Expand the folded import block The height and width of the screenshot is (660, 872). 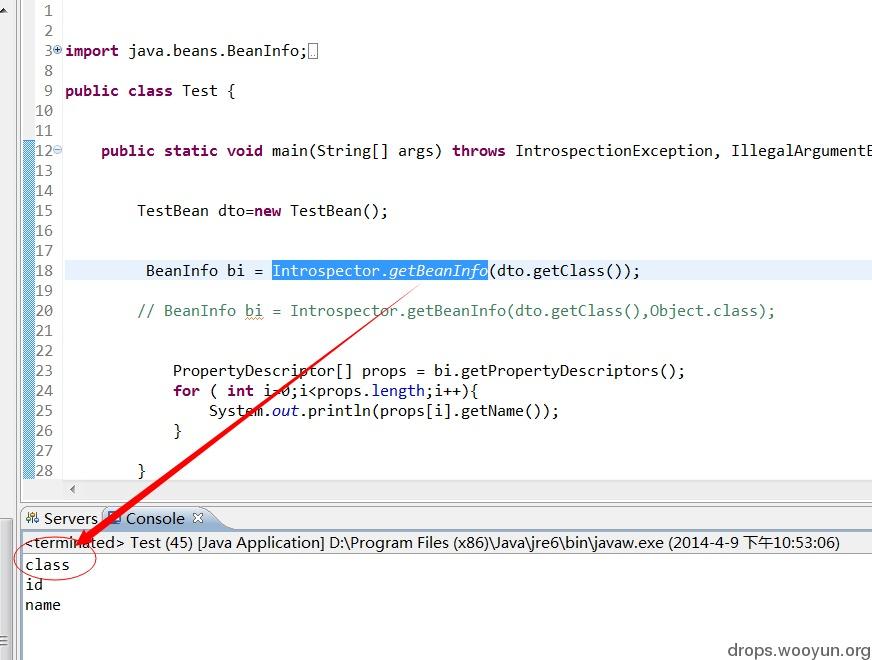[57, 50]
